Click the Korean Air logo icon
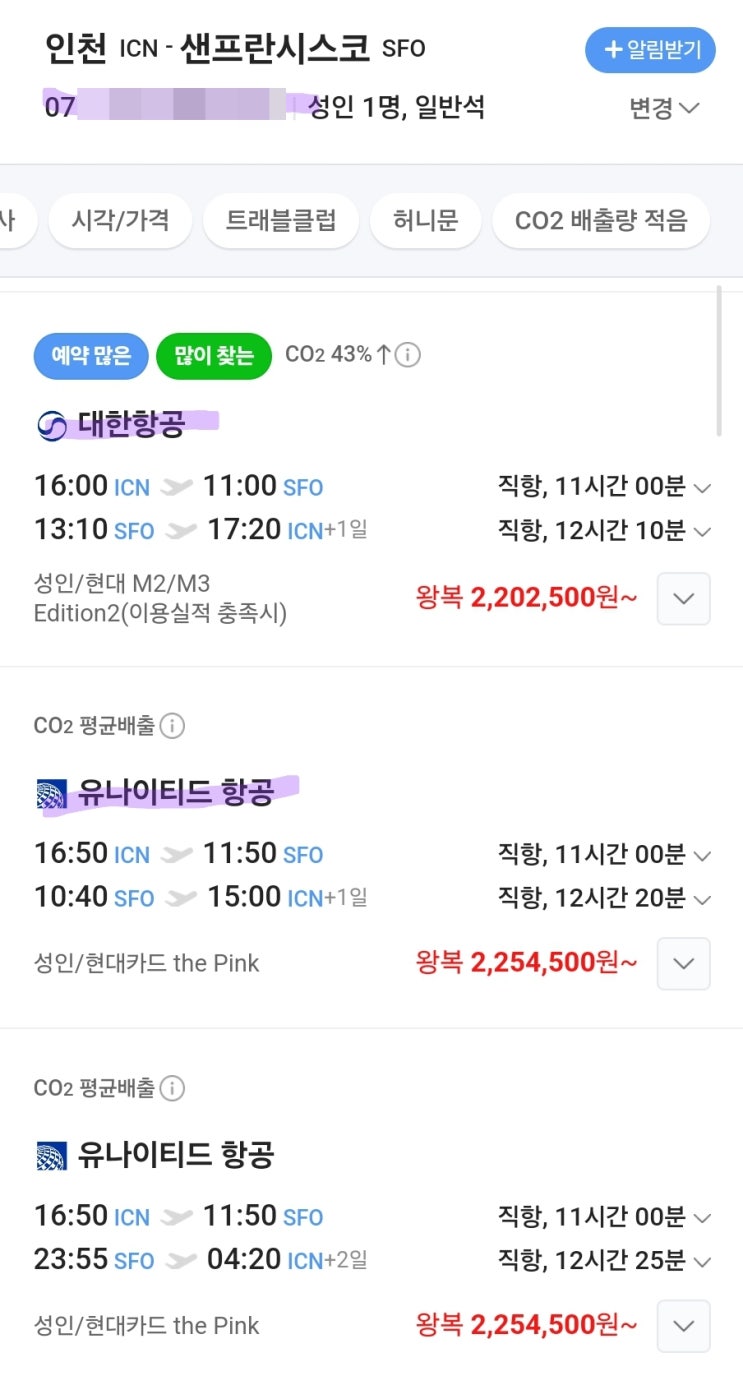Viewport: 743px width, 1385px height. click(x=52, y=426)
